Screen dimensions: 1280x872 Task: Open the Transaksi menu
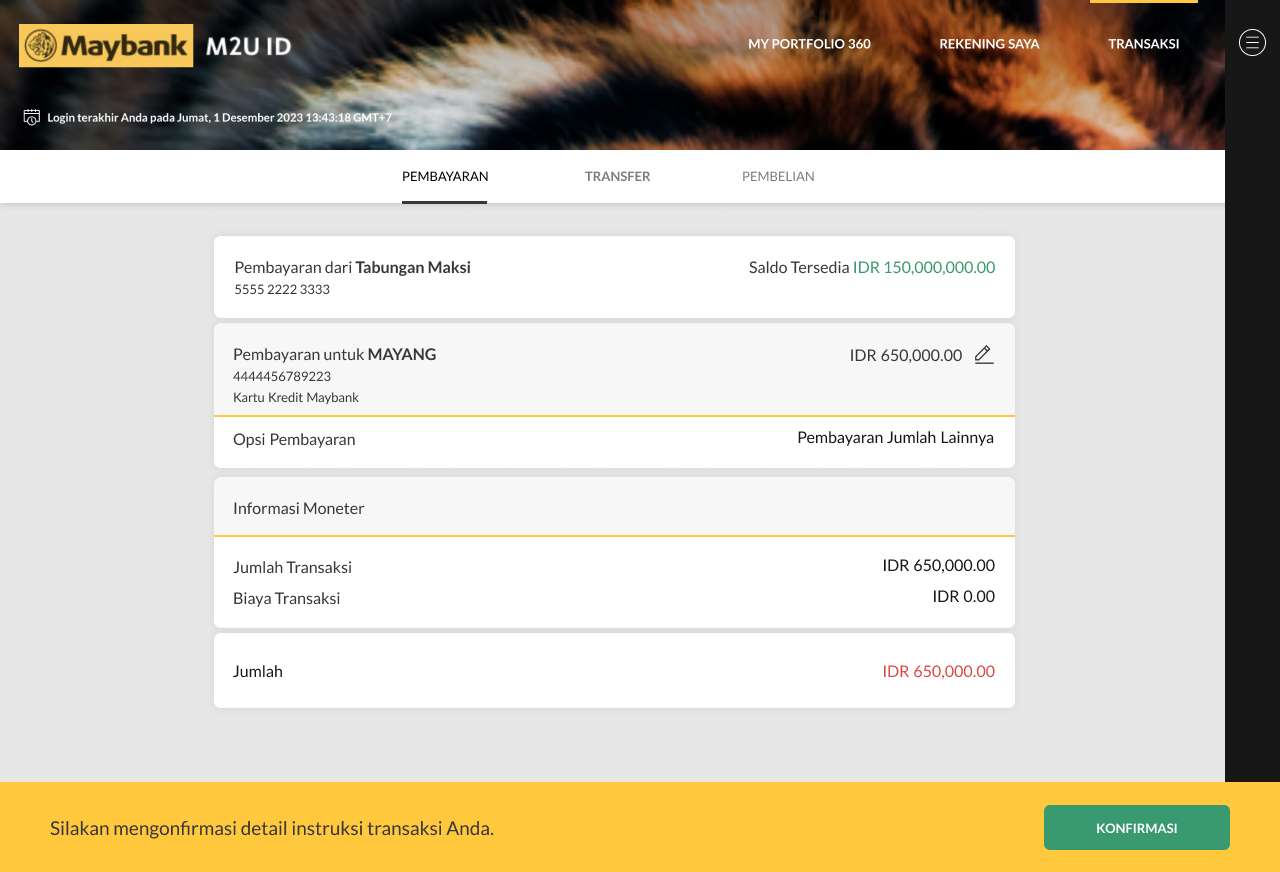[x=1143, y=44]
